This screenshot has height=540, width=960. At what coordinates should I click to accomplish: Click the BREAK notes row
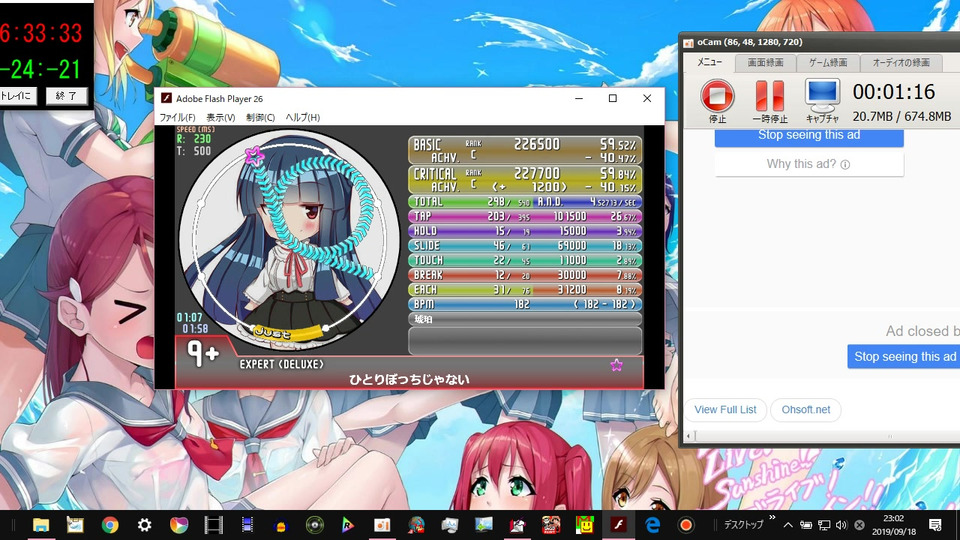(525, 275)
